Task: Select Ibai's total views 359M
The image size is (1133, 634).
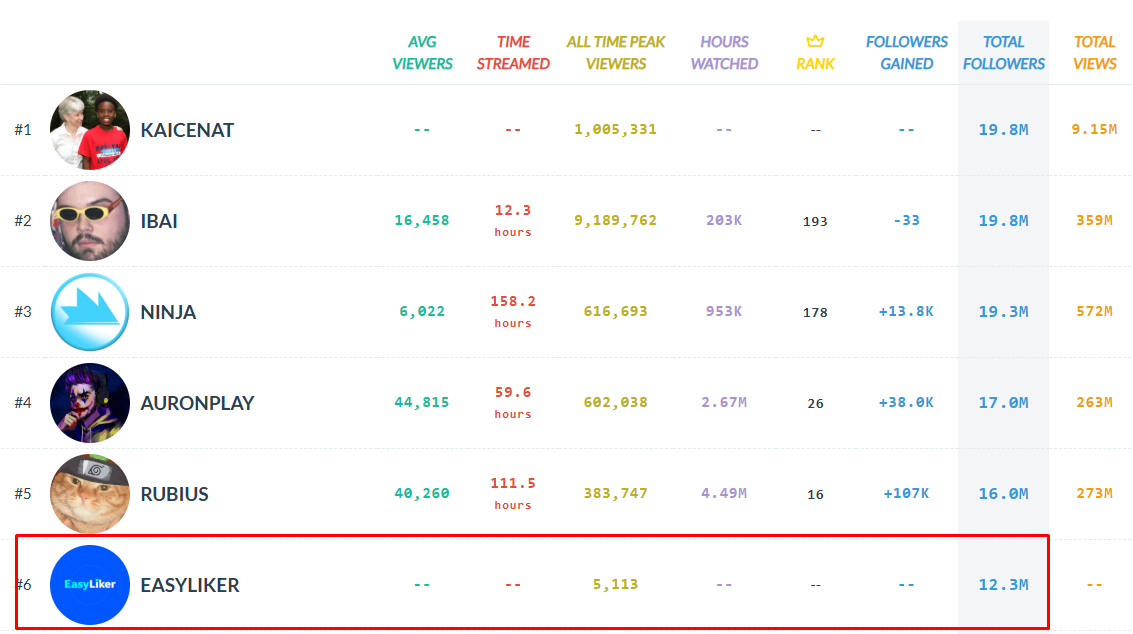Action: [x=1095, y=220]
